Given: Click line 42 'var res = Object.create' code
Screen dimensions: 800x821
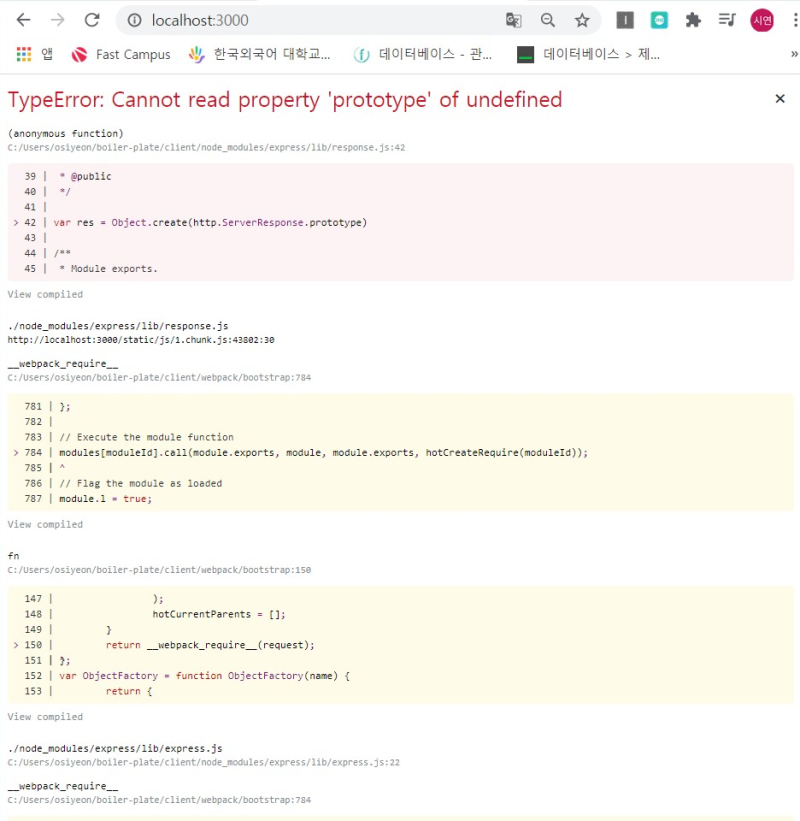Looking at the screenshot, I should (x=210, y=223).
